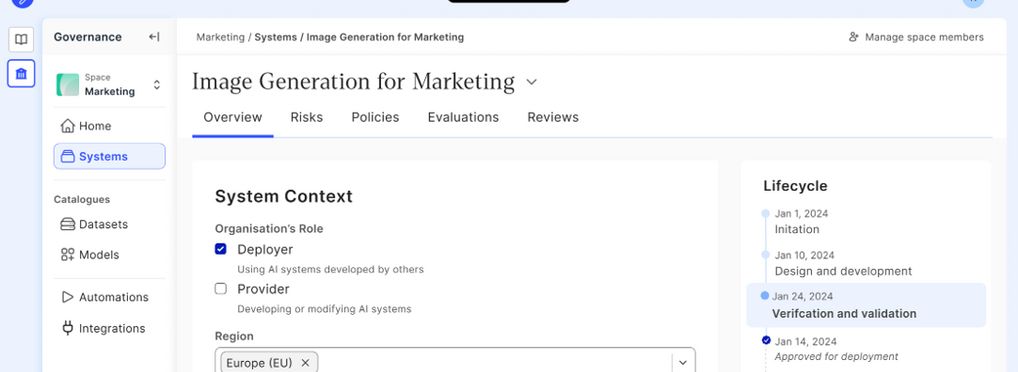Check the Provider checkbox
Viewport: 1018px width, 372px height.
click(221, 289)
